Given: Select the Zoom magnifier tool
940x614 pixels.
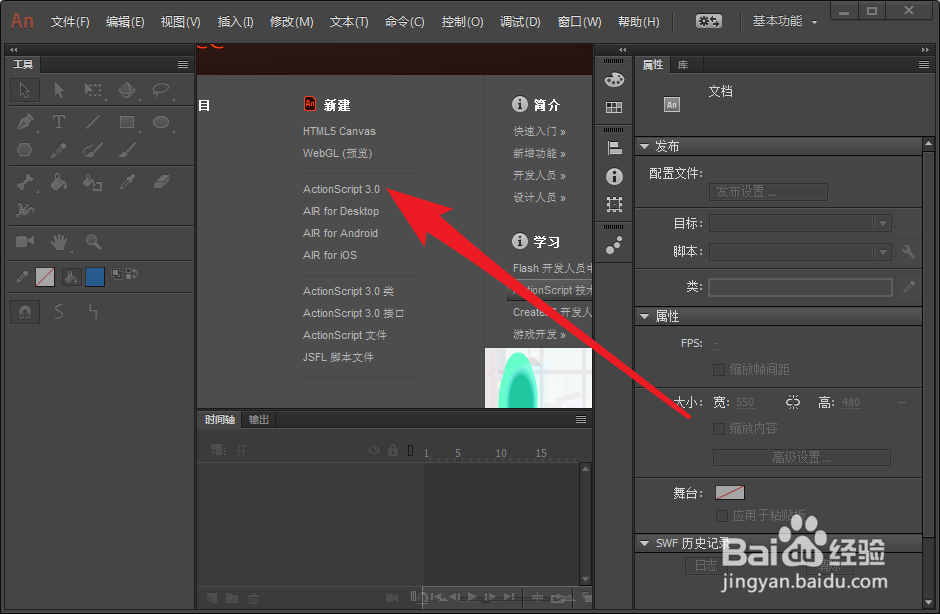Looking at the screenshot, I should pyautogui.click(x=93, y=242).
